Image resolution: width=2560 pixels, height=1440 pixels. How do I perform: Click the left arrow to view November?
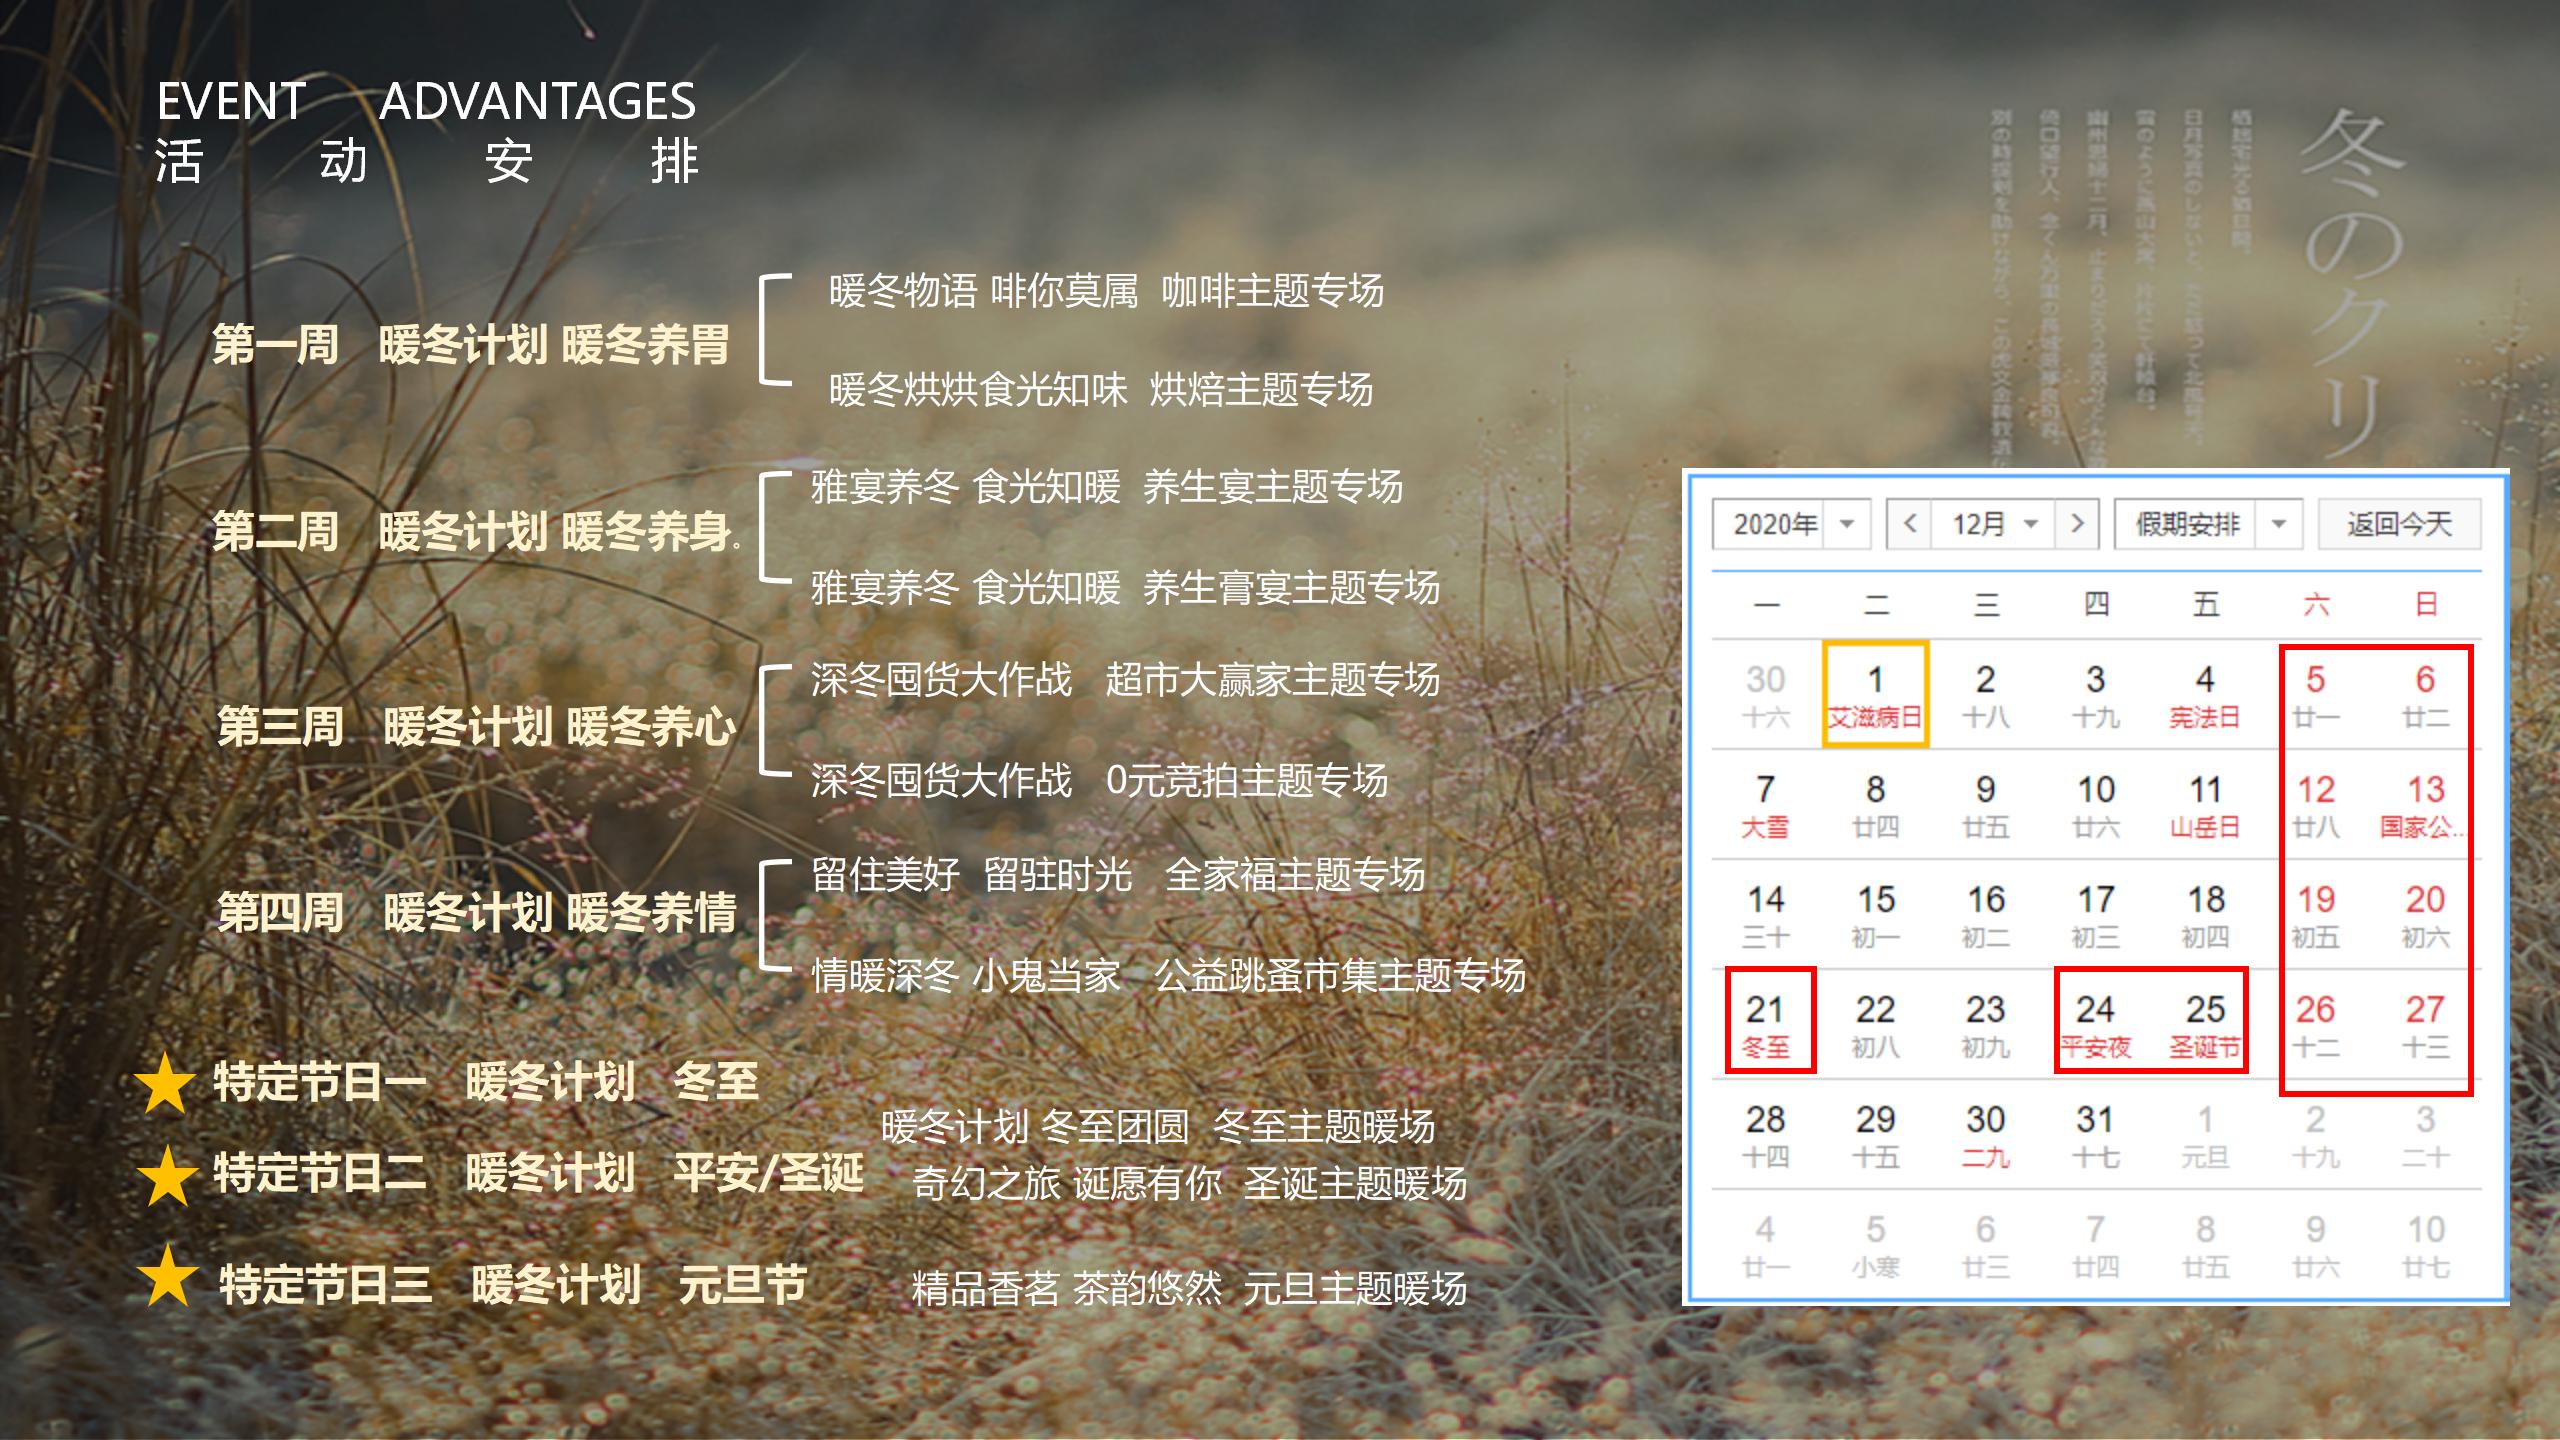(1912, 523)
